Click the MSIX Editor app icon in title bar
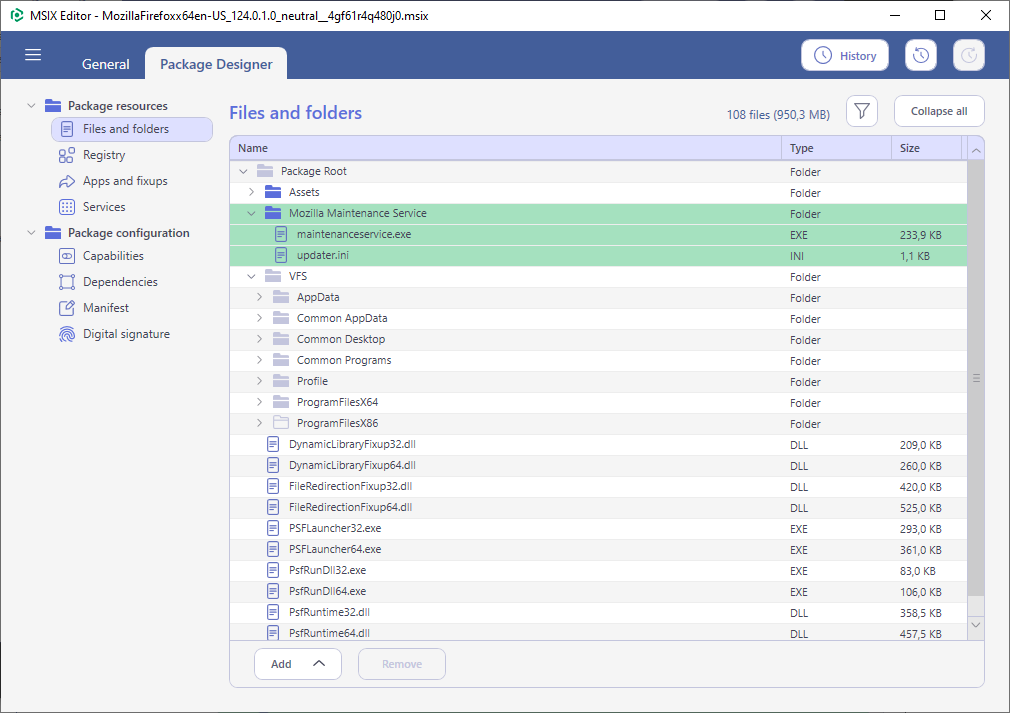Viewport: 1010px width, 713px height. (x=17, y=15)
